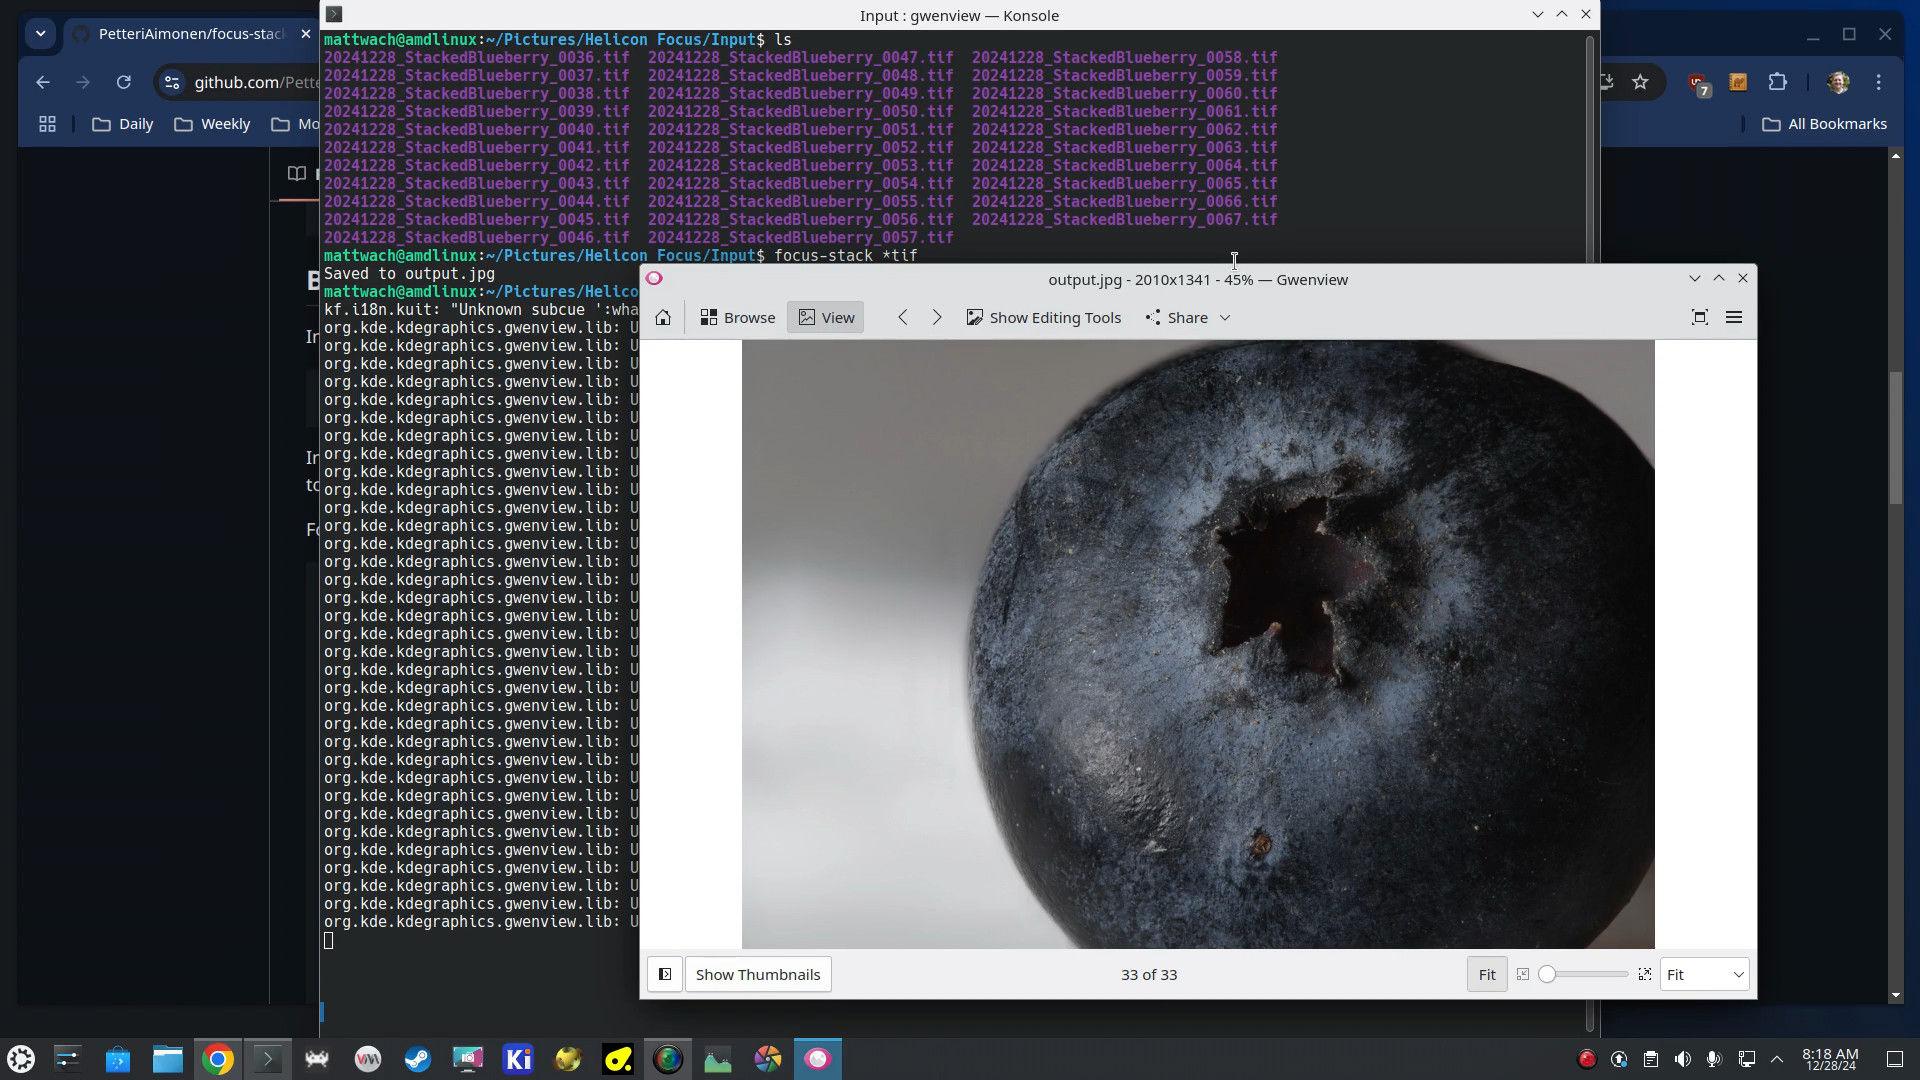Go to previous image in Gwenview
Viewport: 1920px width, 1080px height.
coord(903,318)
